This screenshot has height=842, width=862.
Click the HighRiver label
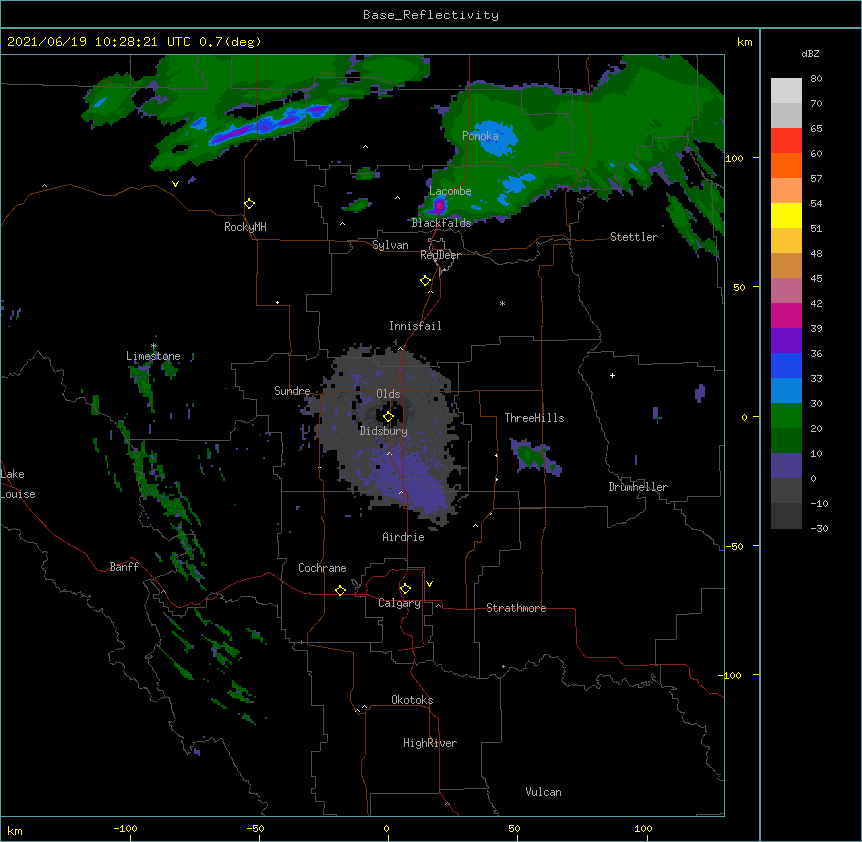coord(430,743)
